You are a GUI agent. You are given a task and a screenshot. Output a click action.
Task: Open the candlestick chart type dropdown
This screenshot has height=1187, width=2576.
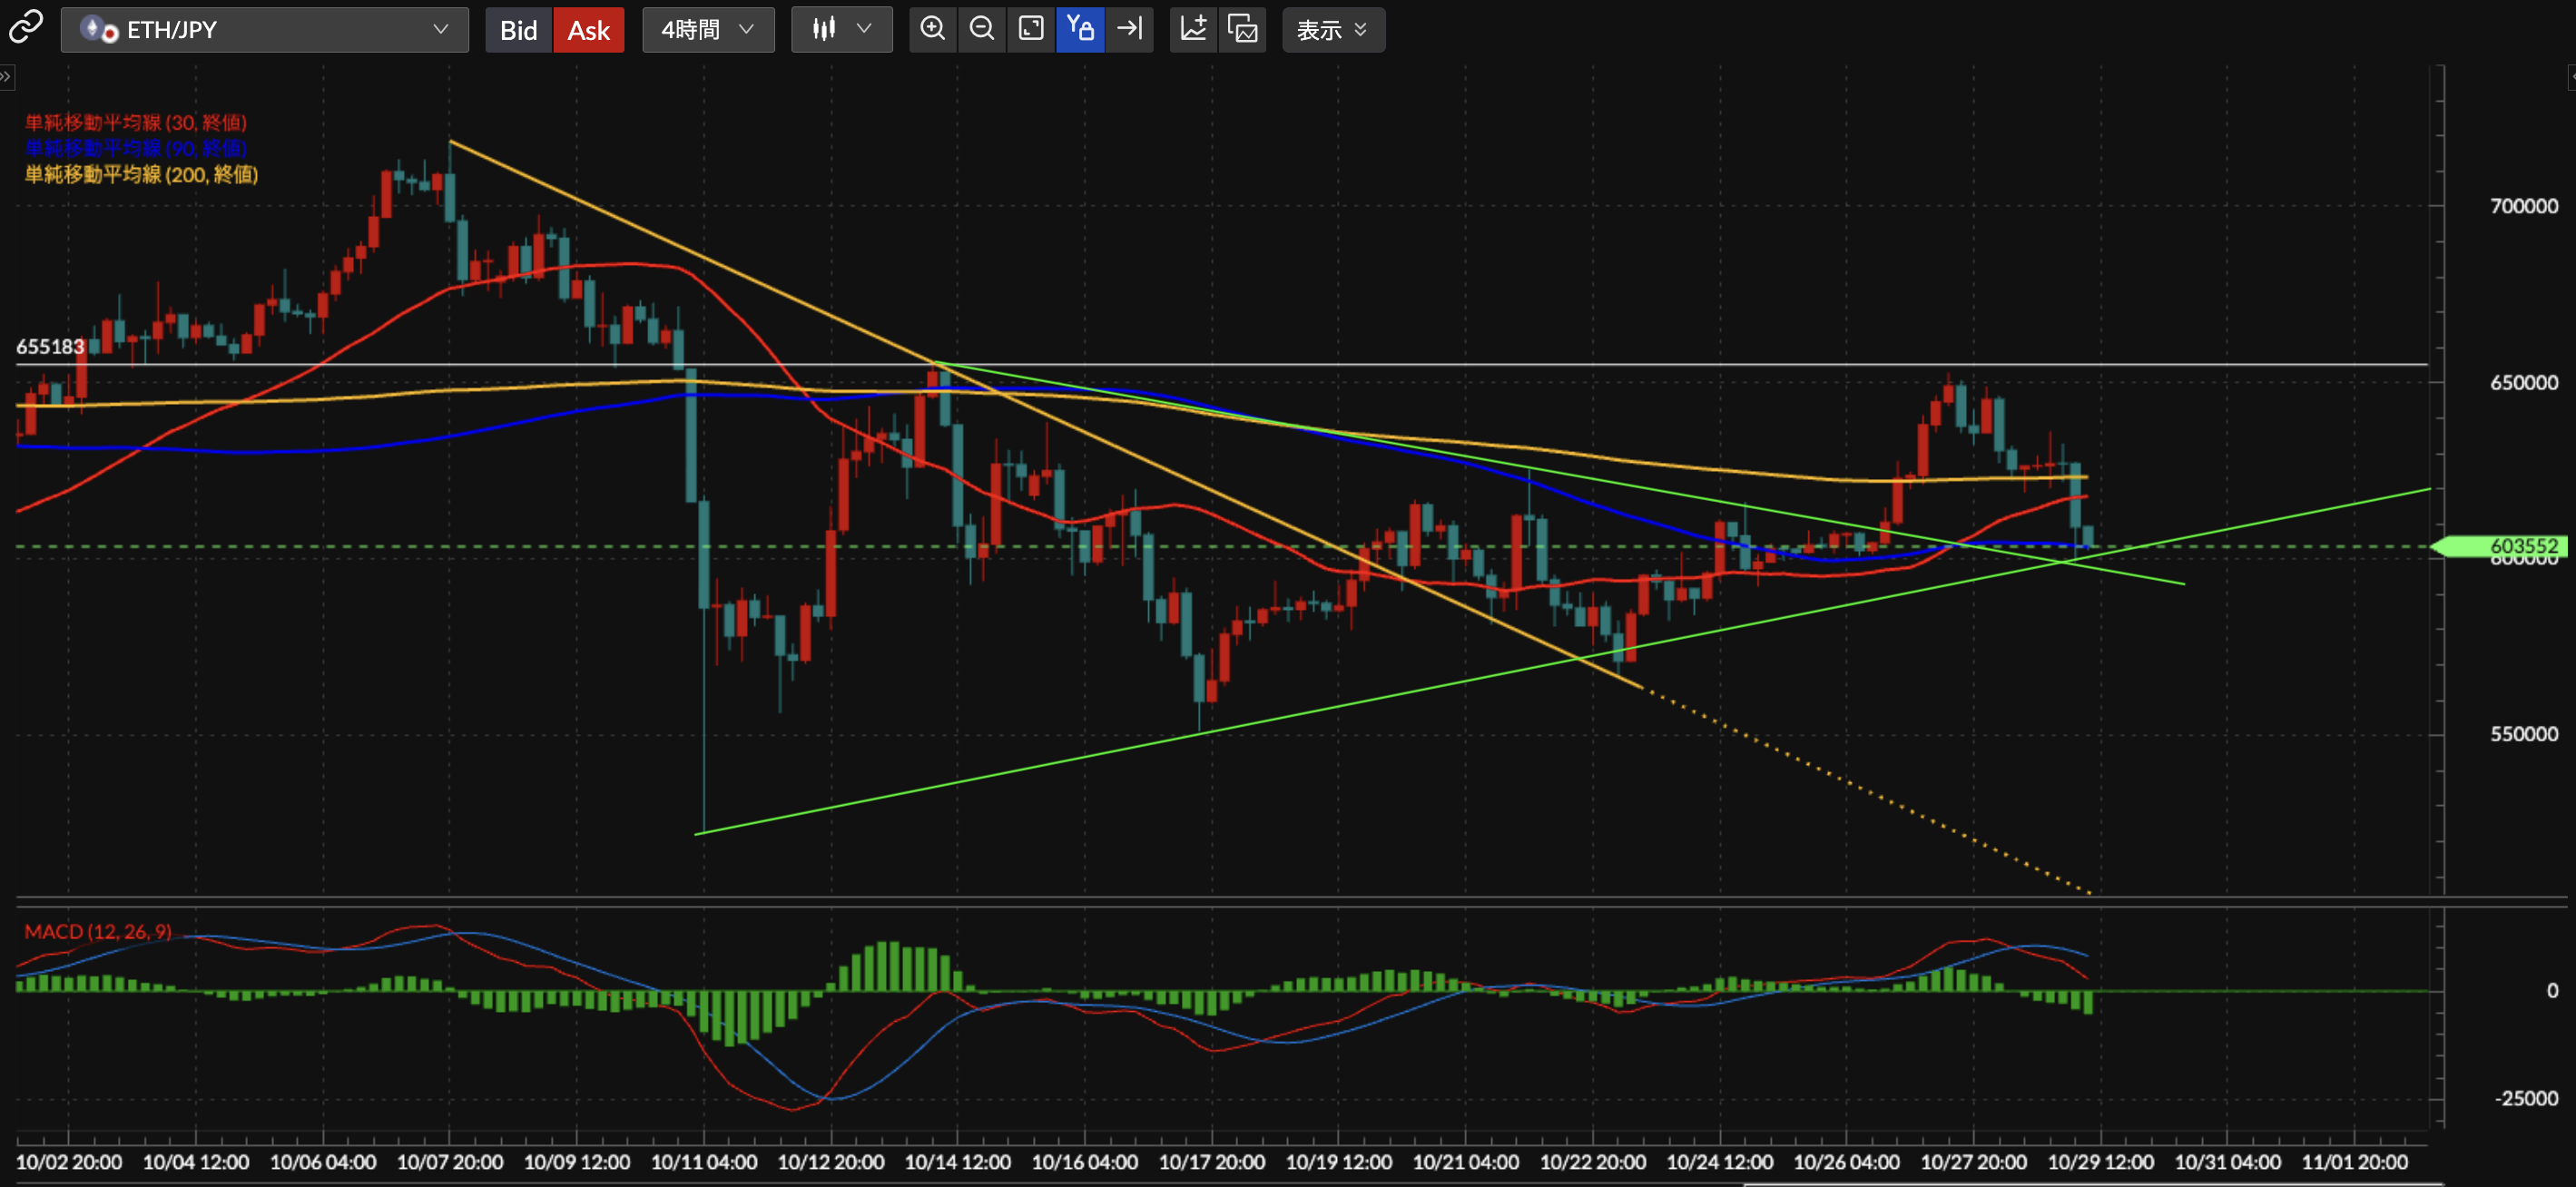tap(841, 30)
